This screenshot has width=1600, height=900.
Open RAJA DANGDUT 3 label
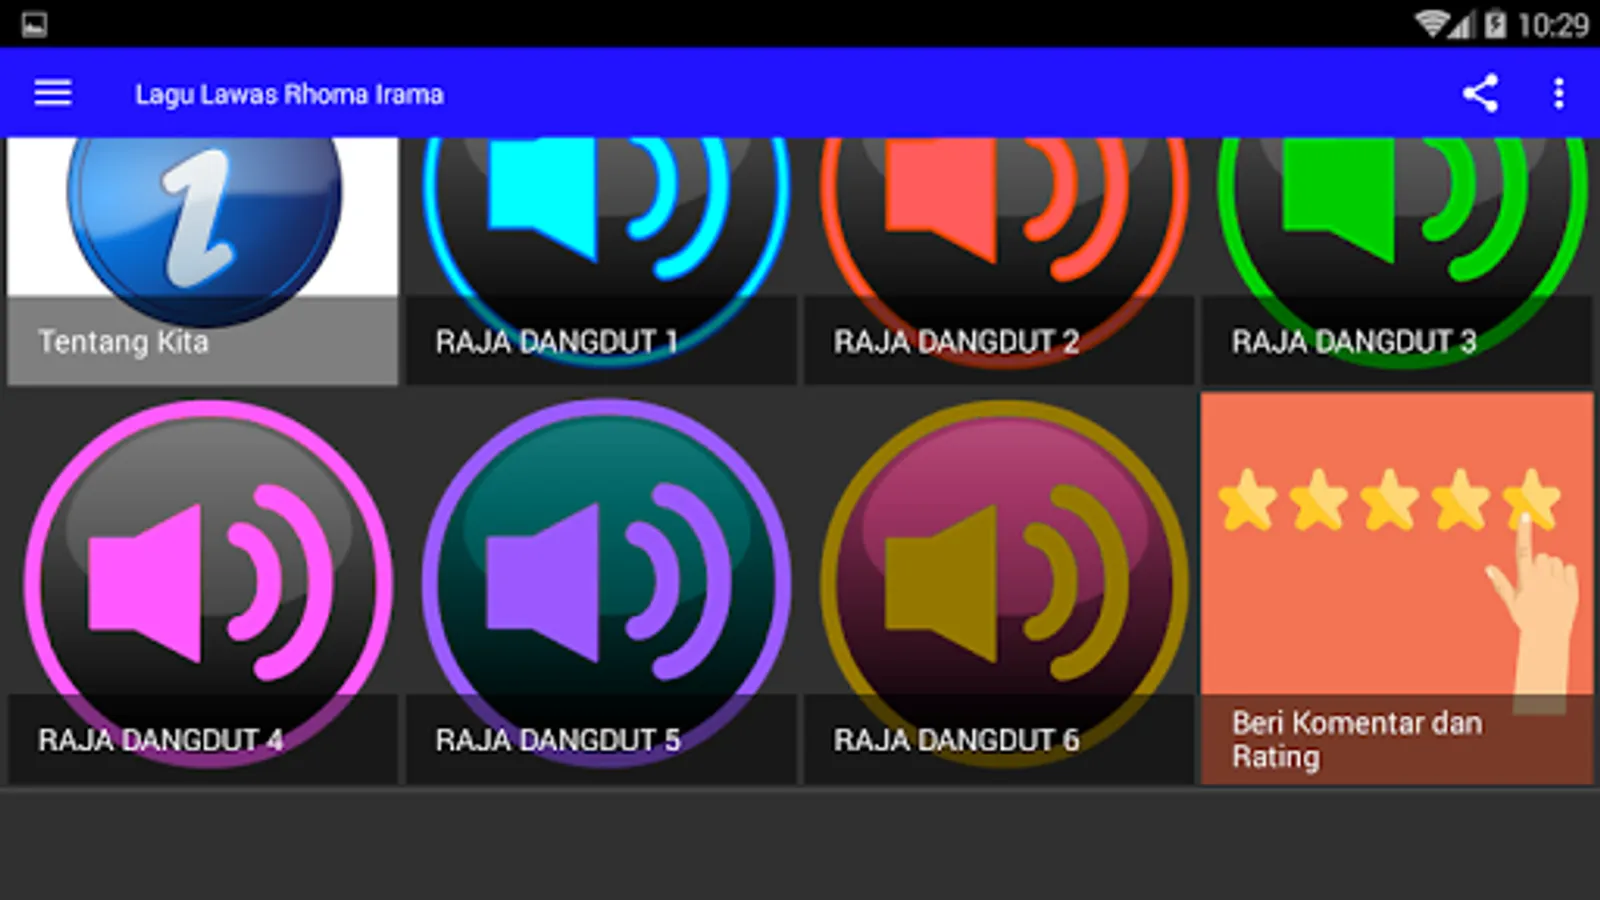click(x=1354, y=342)
